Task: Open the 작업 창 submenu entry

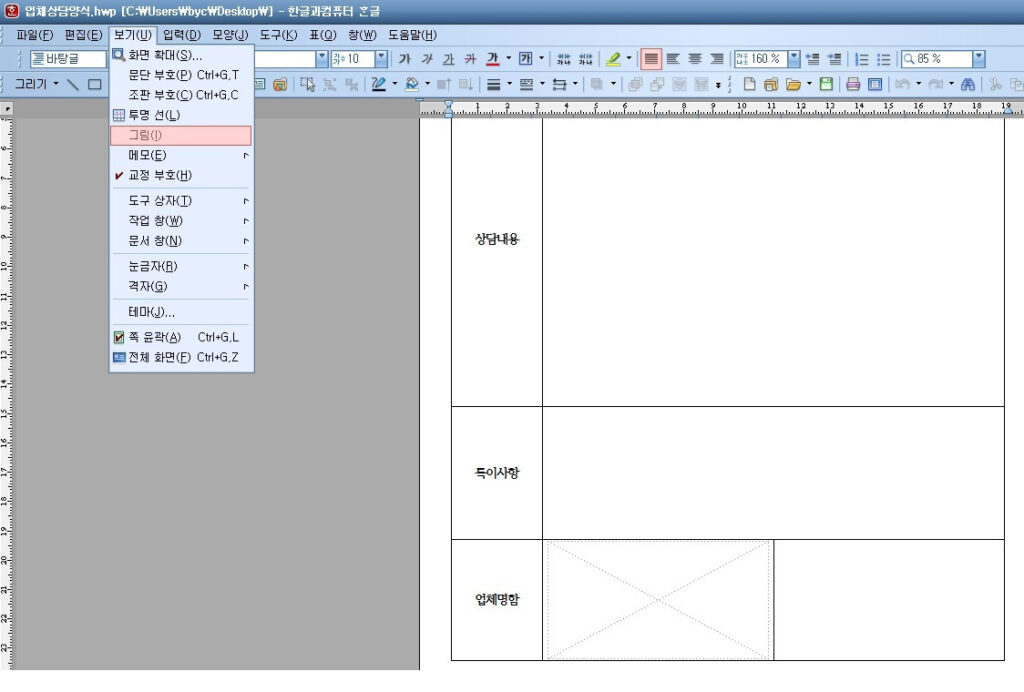Action: click(181, 221)
